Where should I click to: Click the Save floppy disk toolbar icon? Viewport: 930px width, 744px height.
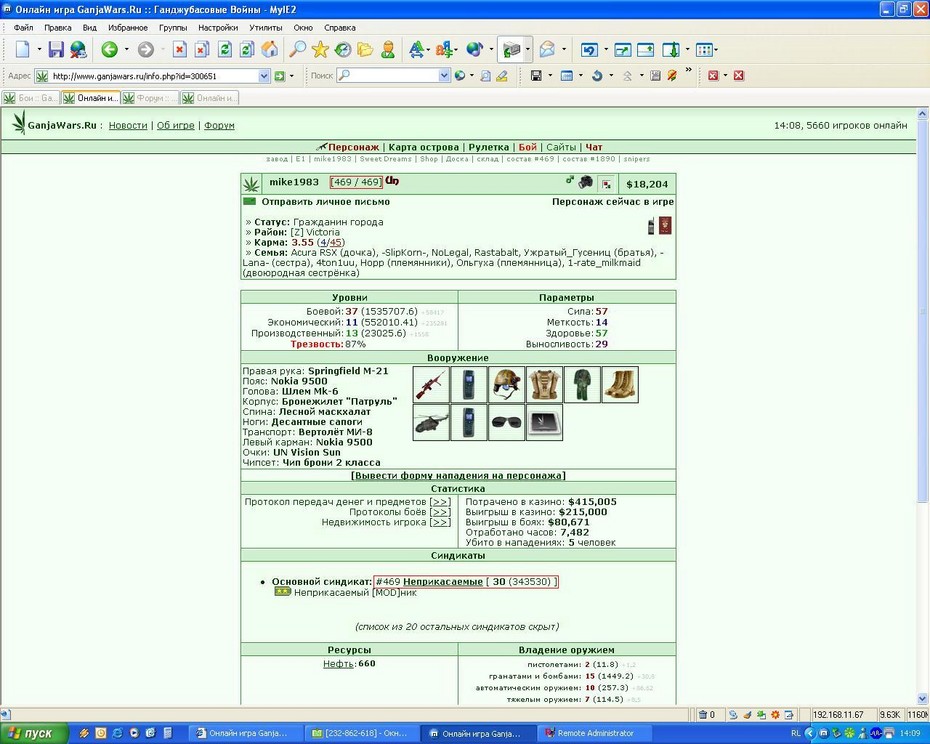click(56, 50)
